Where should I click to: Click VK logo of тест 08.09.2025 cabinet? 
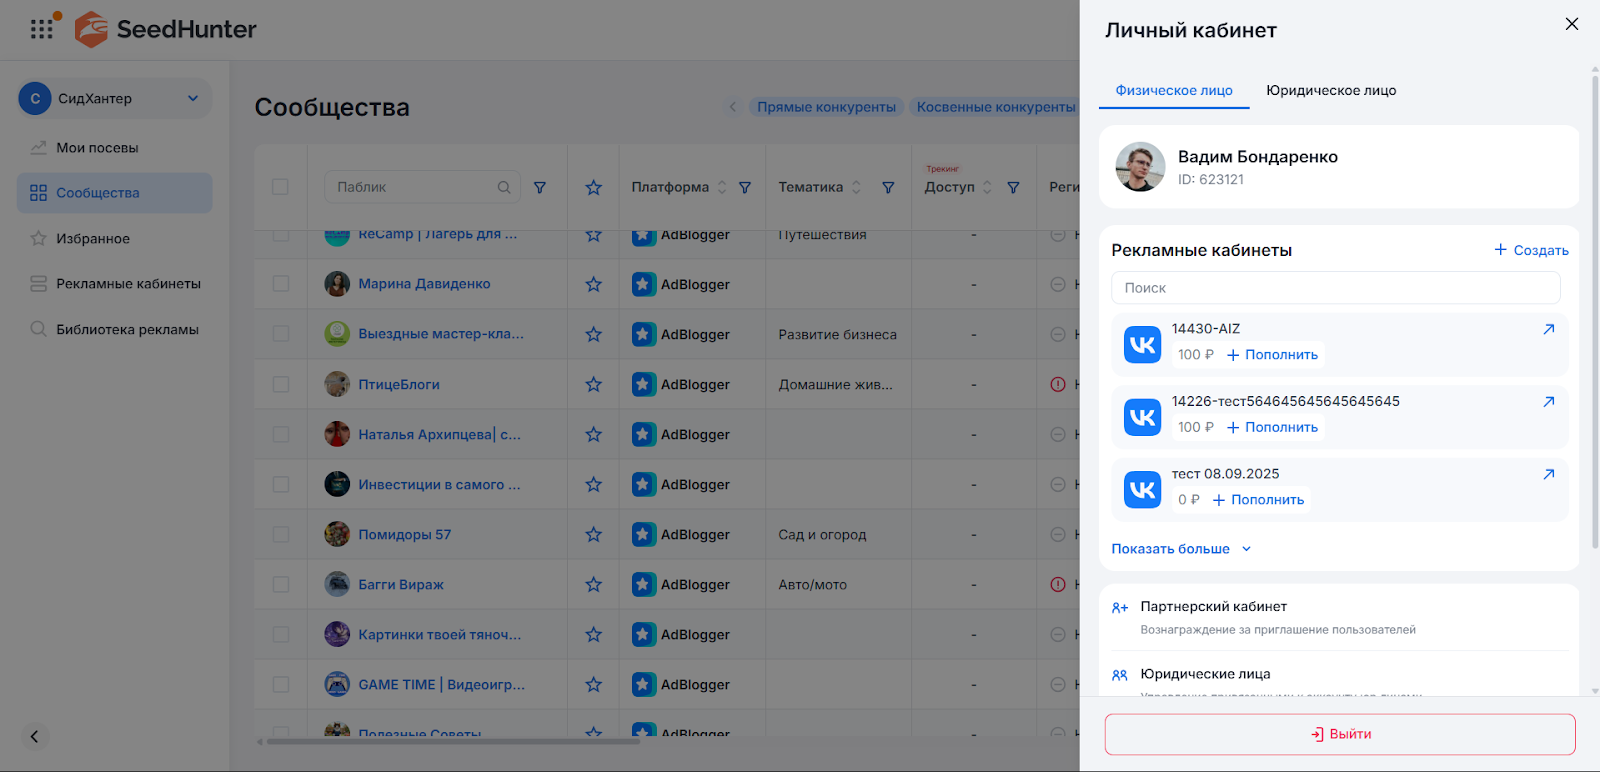tap(1142, 490)
